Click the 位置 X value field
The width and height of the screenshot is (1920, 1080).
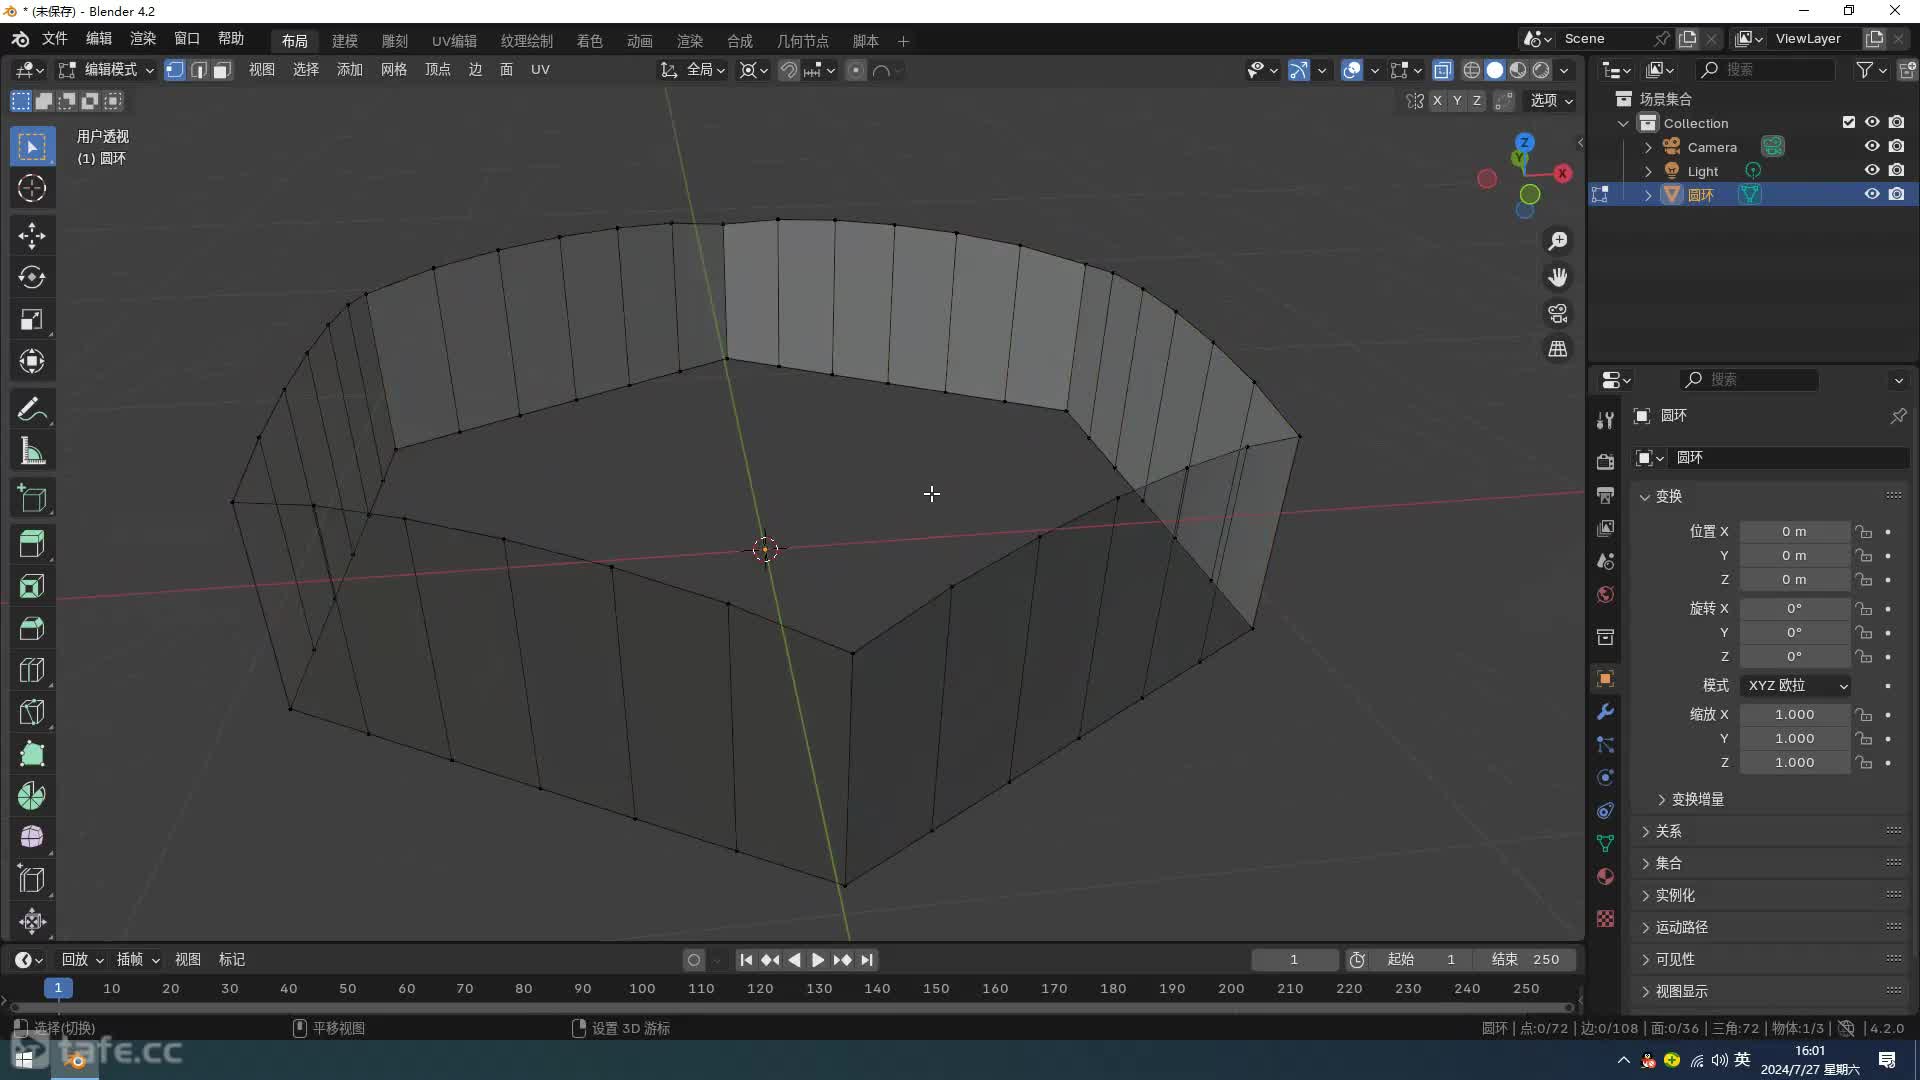1794,532
